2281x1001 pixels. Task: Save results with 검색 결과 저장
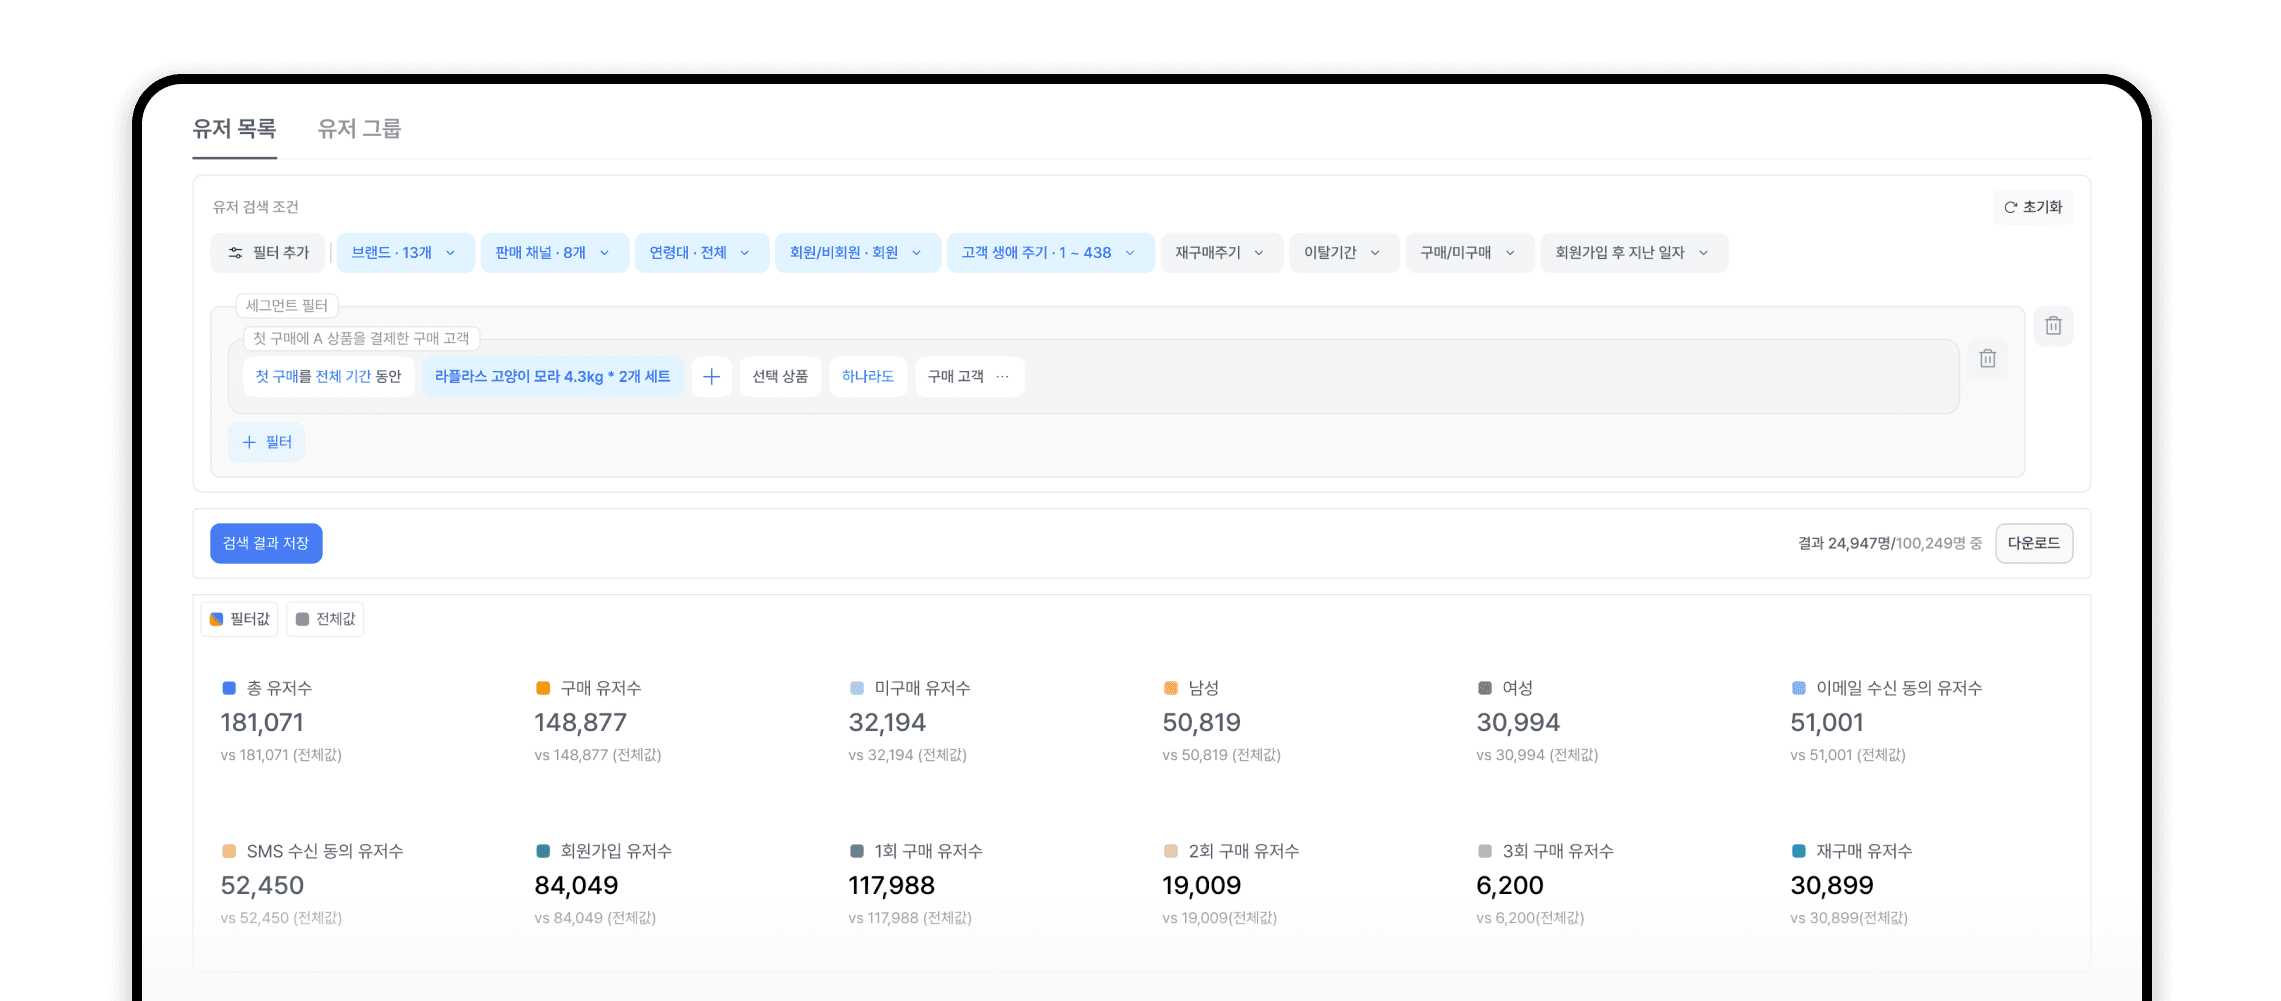click(x=266, y=543)
